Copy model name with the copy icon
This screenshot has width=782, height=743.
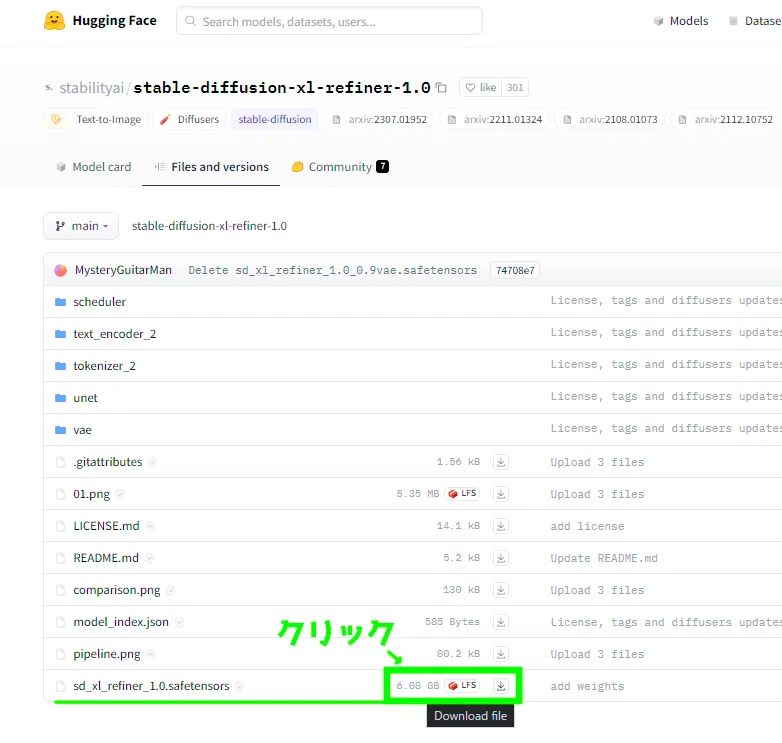(x=441, y=88)
